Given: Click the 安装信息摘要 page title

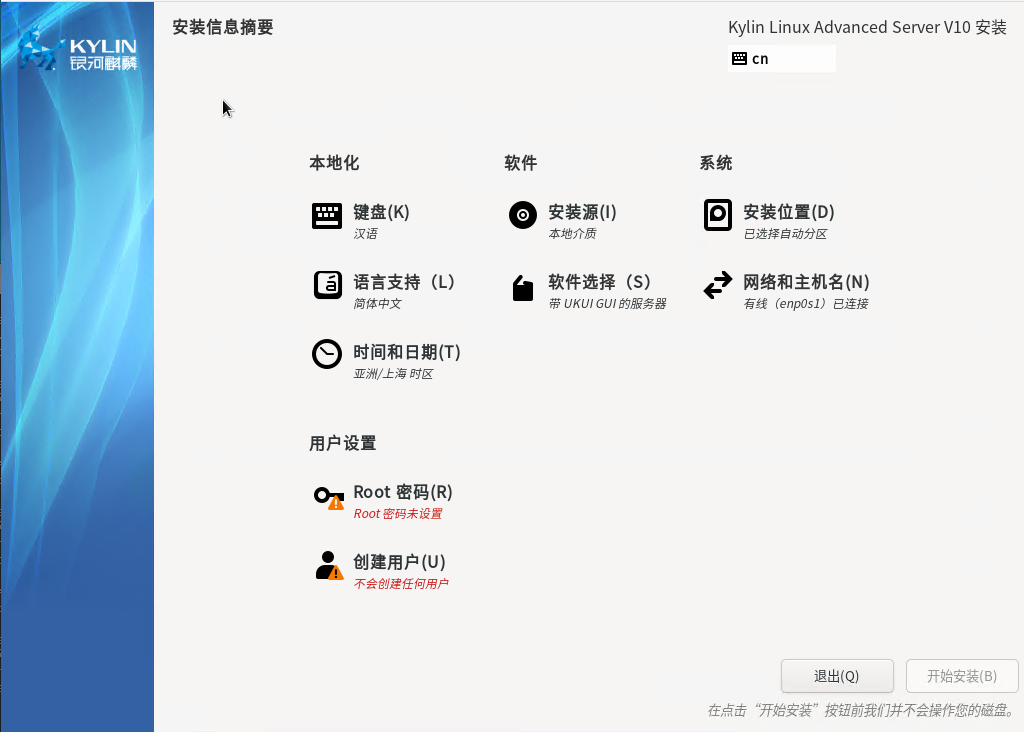Looking at the screenshot, I should tap(223, 27).
